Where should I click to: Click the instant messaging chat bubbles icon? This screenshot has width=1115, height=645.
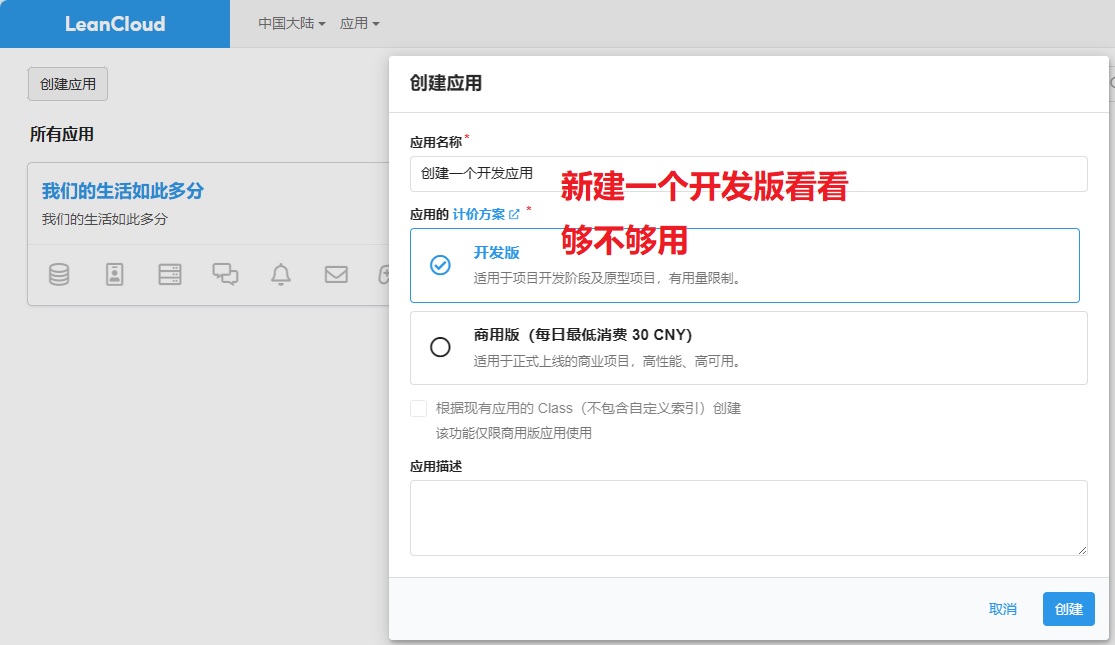[225, 274]
